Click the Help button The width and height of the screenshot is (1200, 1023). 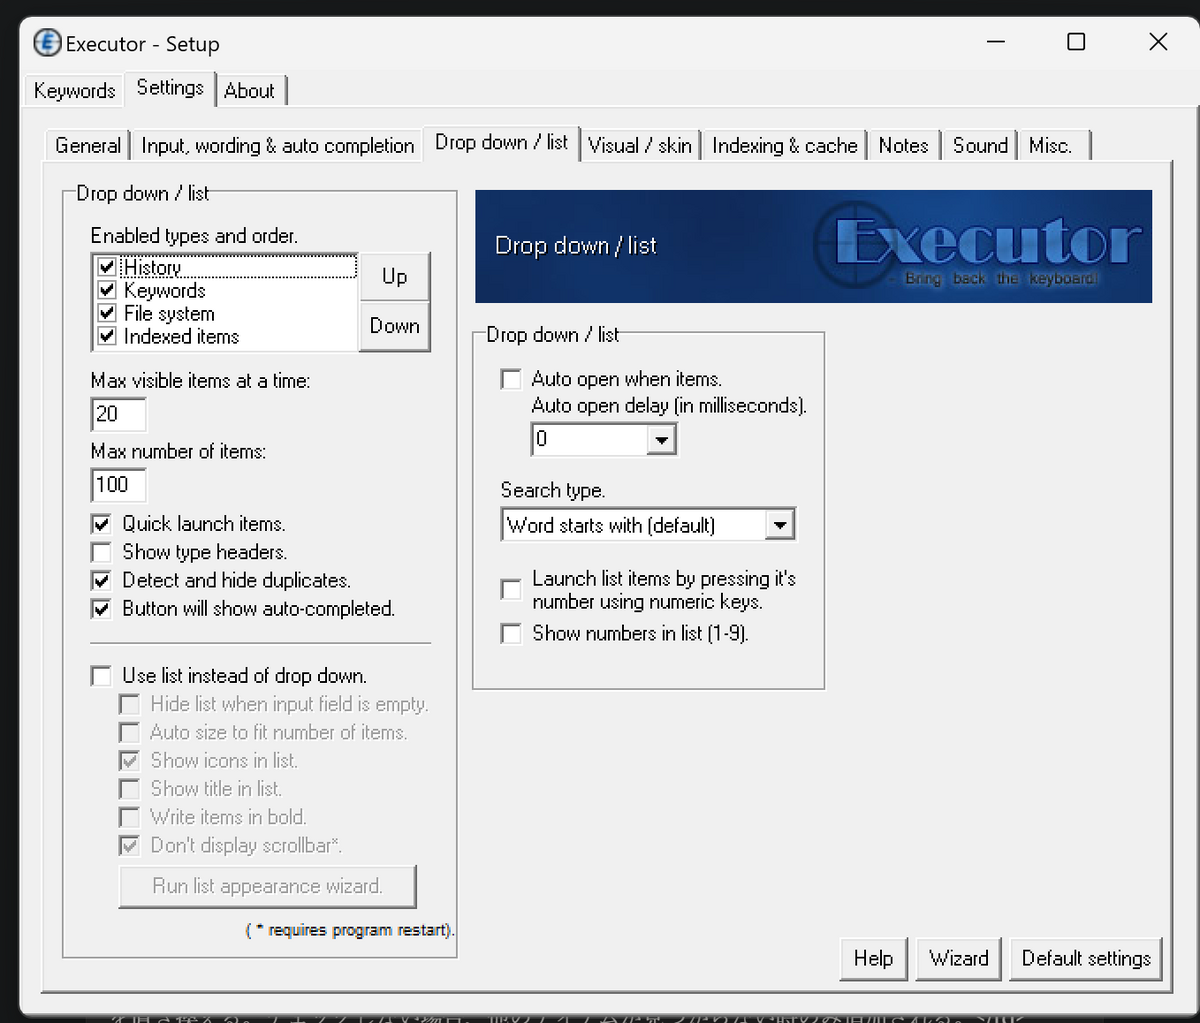tap(873, 958)
